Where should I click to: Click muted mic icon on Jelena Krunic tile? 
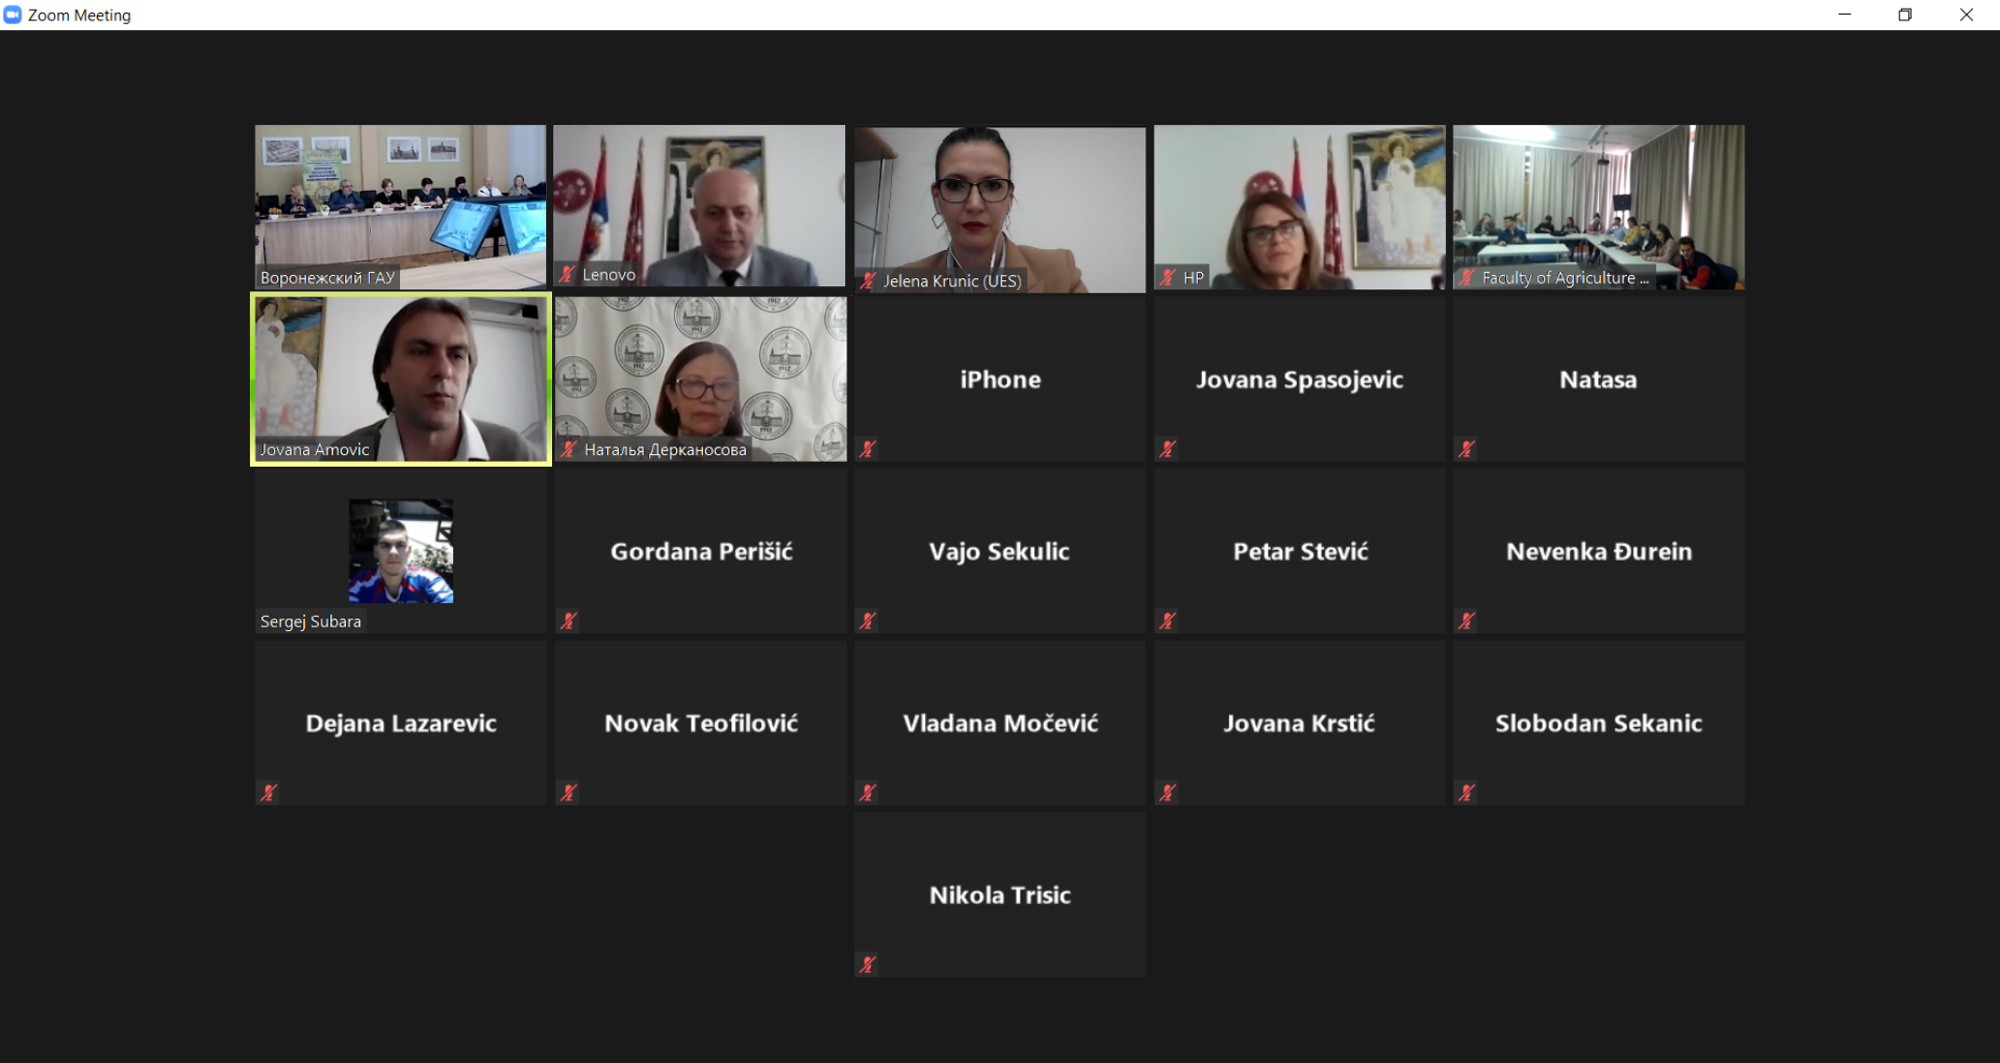coord(868,281)
